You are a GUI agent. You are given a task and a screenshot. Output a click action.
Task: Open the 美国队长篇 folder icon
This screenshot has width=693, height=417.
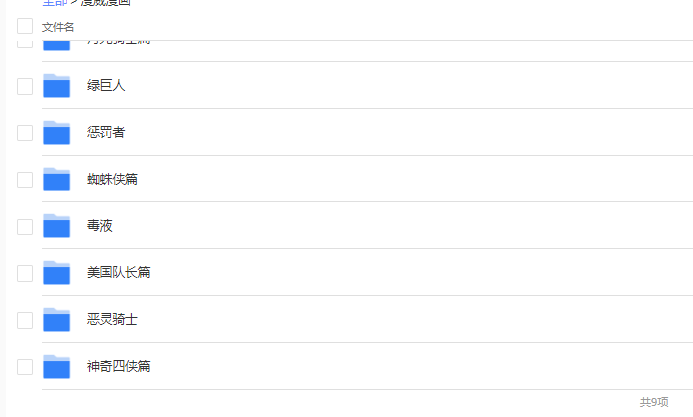click(x=56, y=273)
